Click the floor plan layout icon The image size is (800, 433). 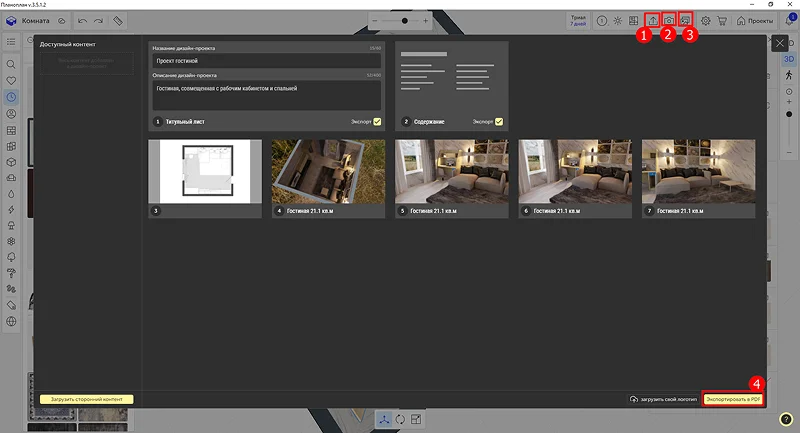tap(633, 21)
